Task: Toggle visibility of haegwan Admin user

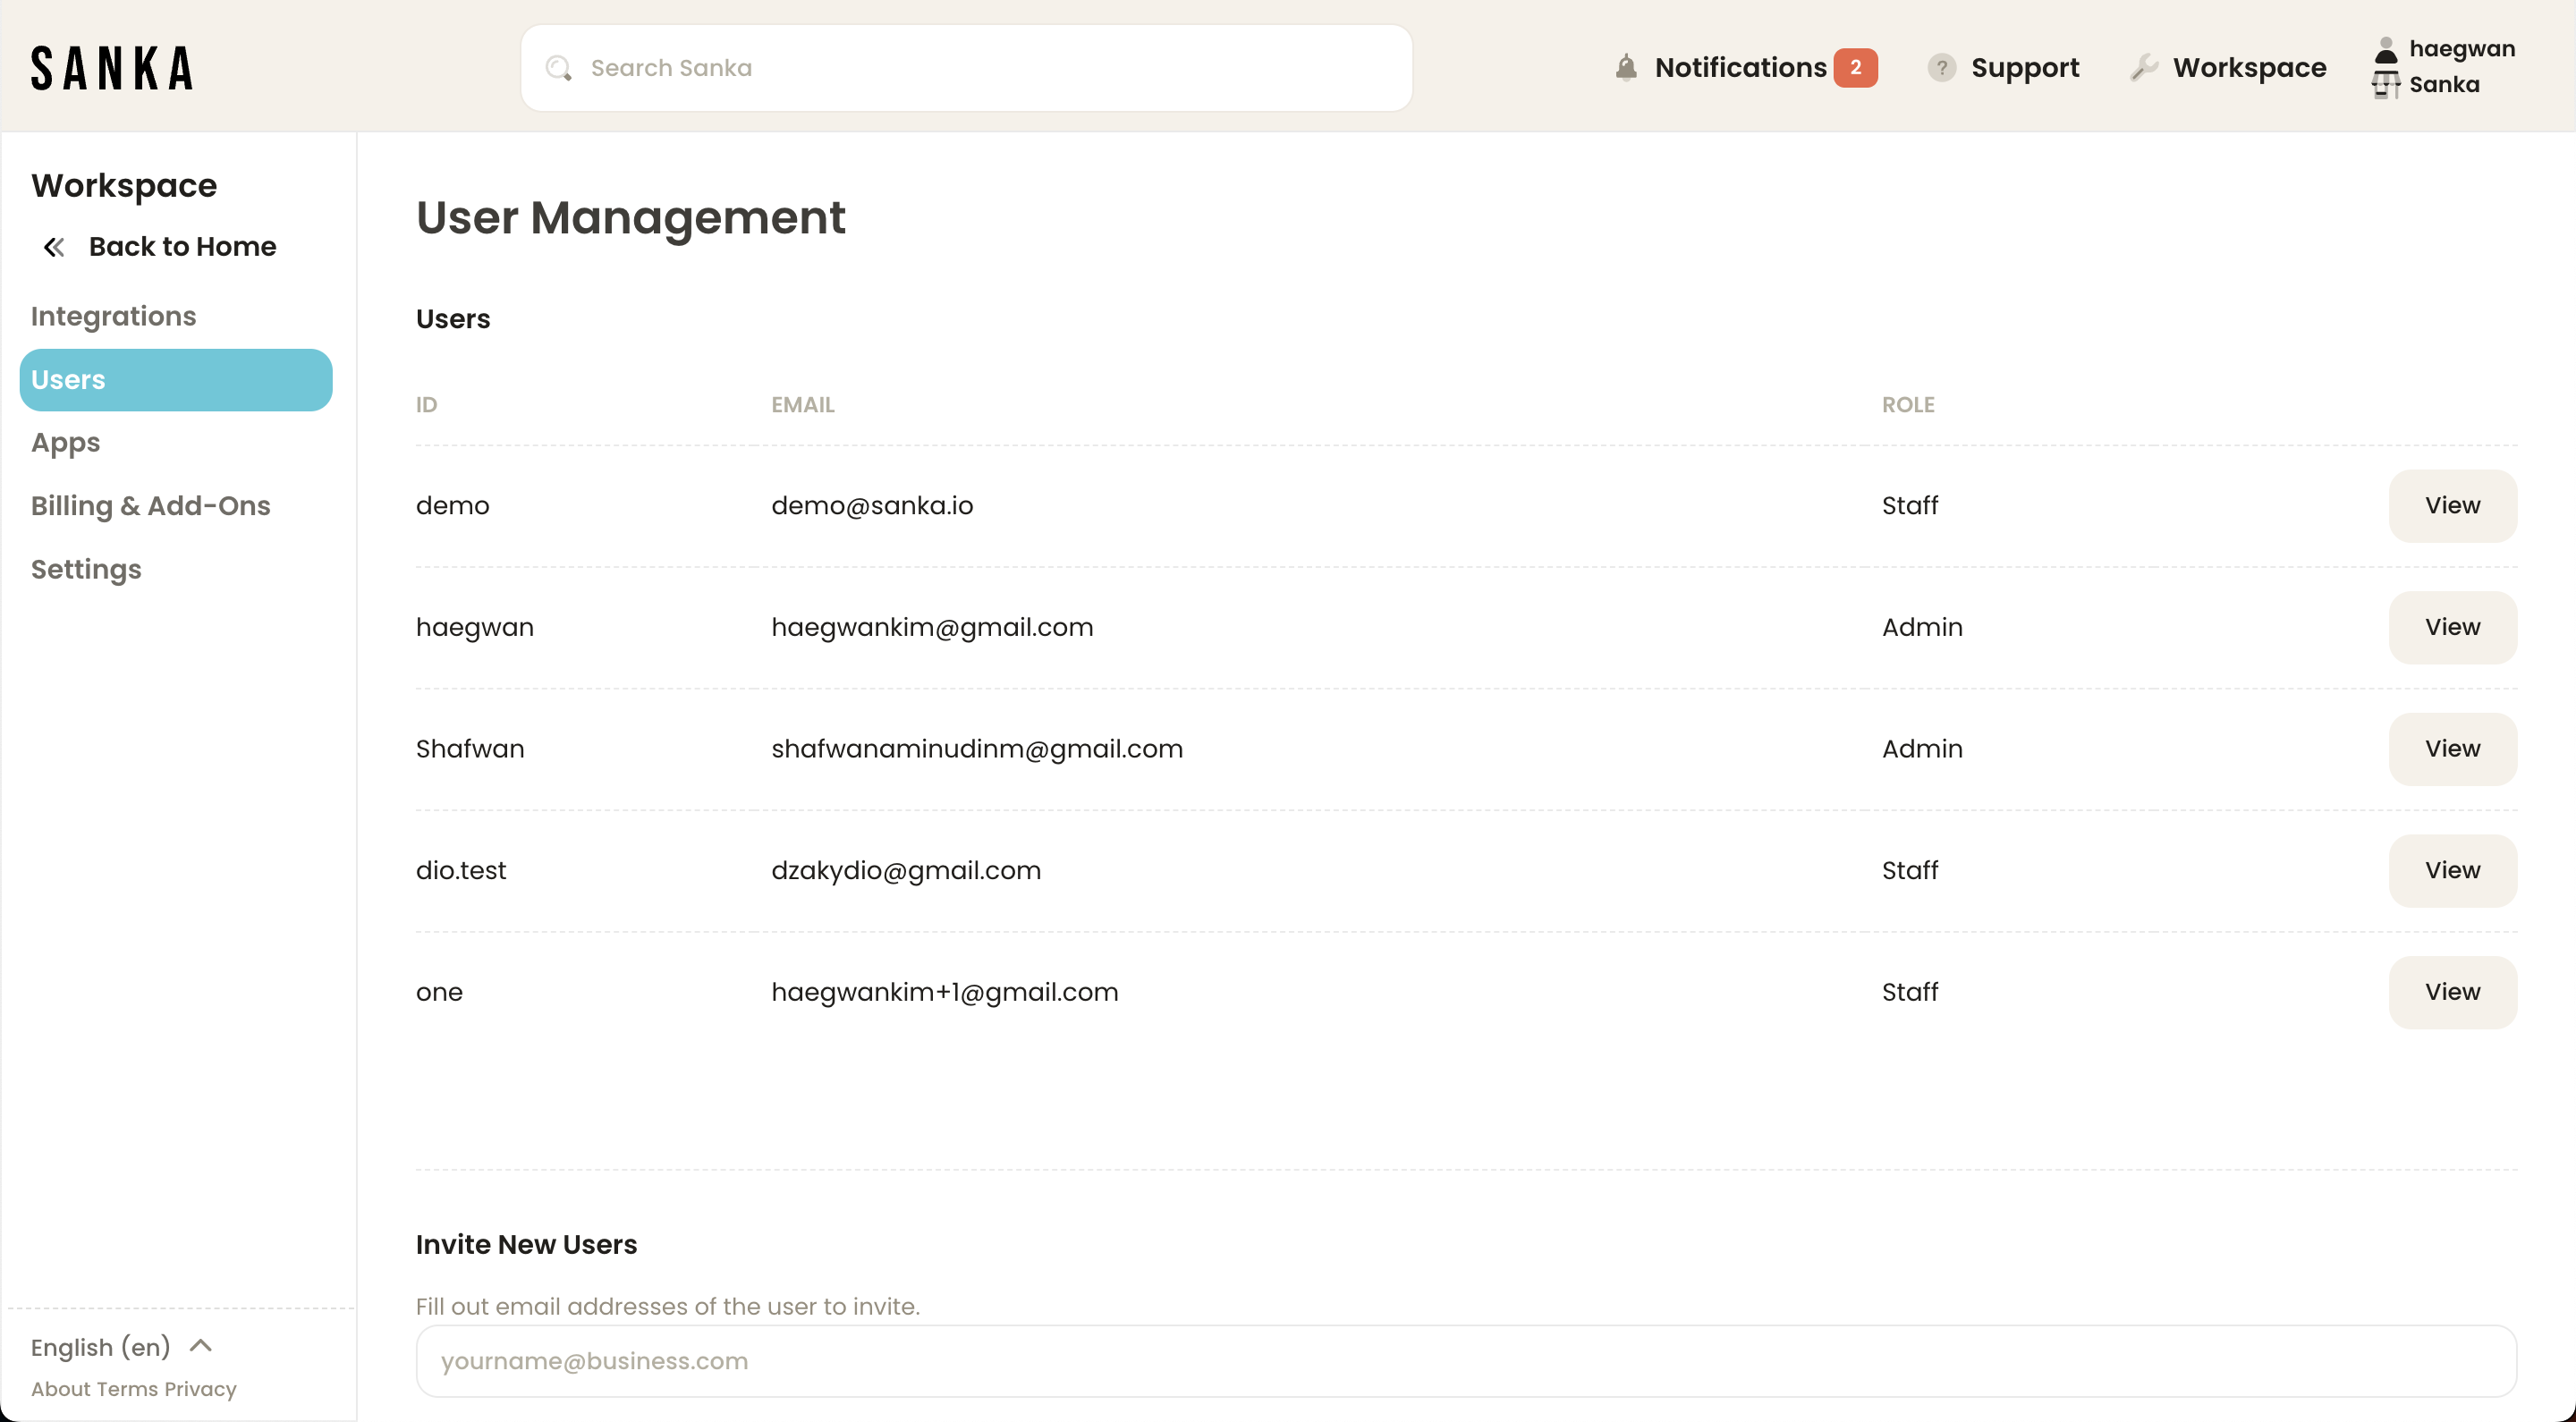Action: (x=2452, y=627)
